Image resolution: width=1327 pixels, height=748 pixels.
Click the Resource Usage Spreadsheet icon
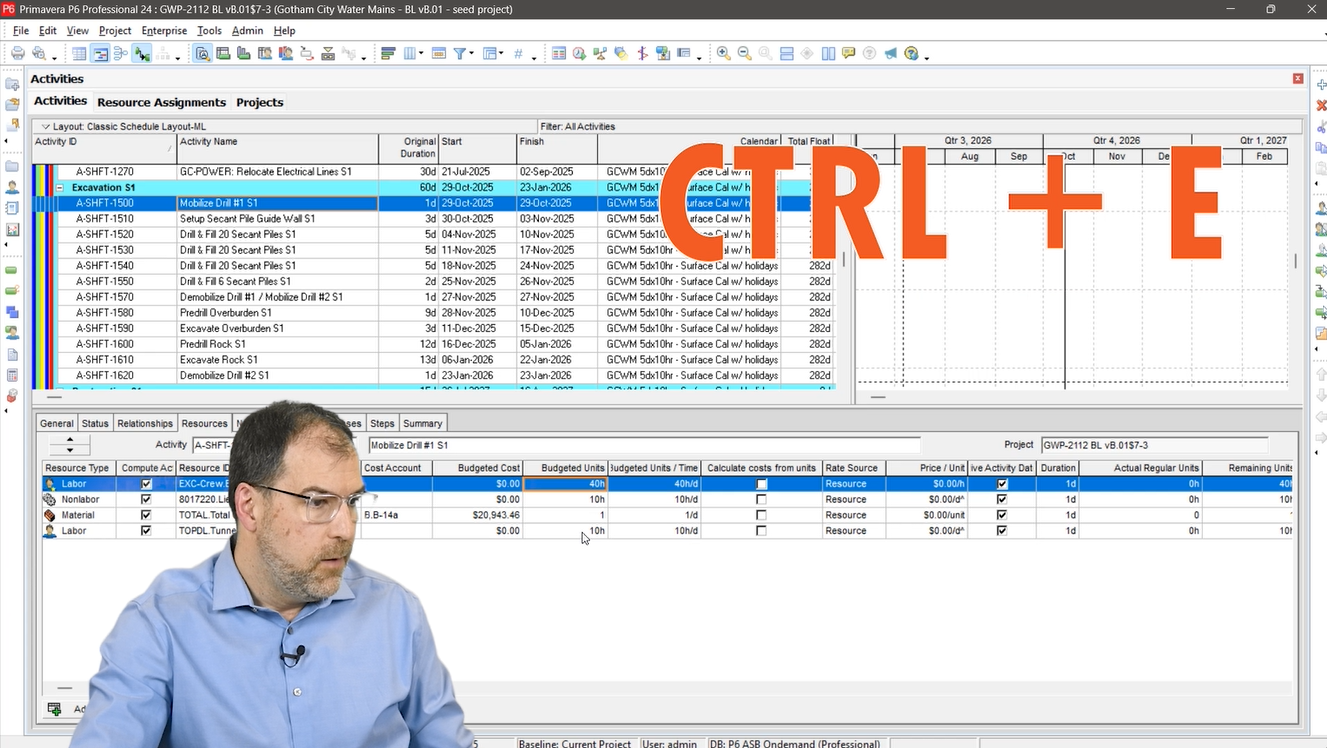(265, 54)
